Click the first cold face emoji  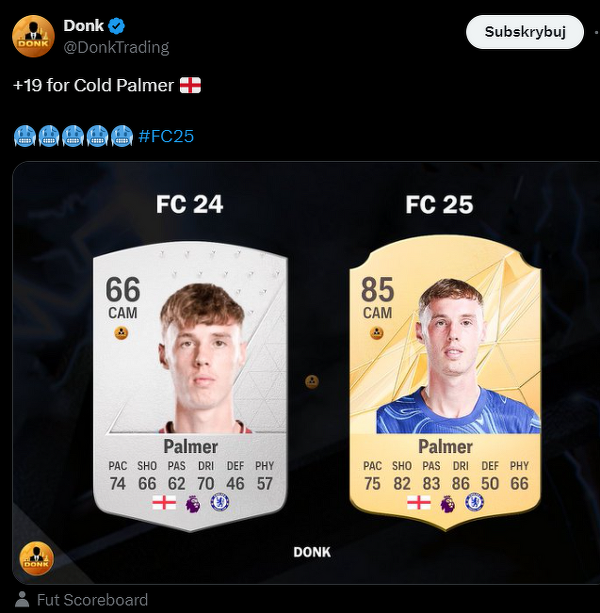(25, 136)
